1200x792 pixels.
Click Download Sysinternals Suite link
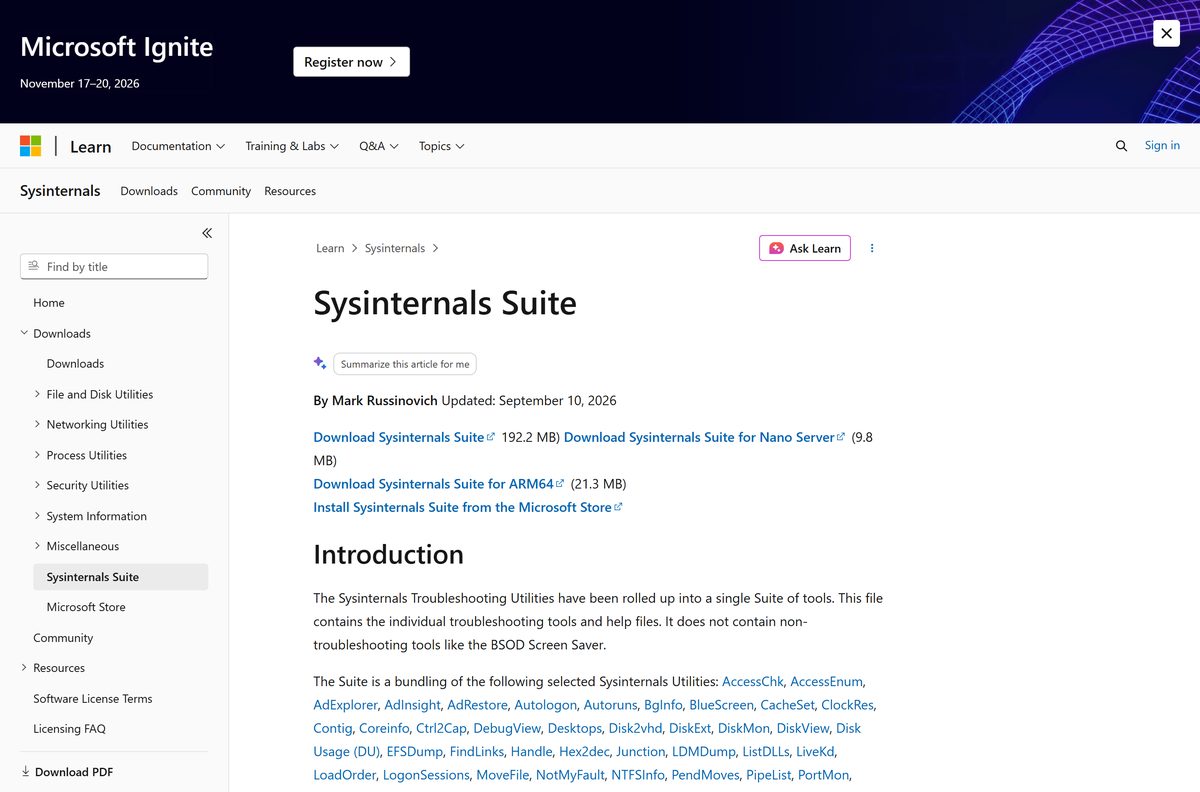coord(404,437)
